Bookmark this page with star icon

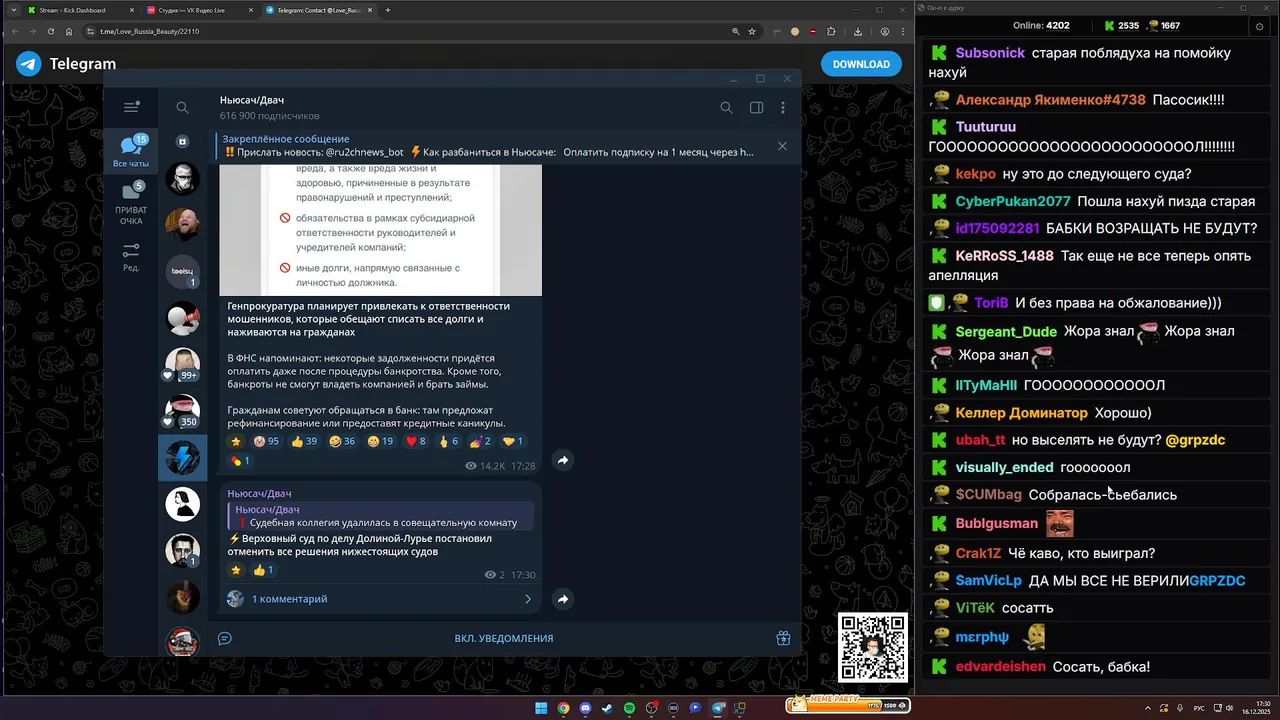click(752, 31)
